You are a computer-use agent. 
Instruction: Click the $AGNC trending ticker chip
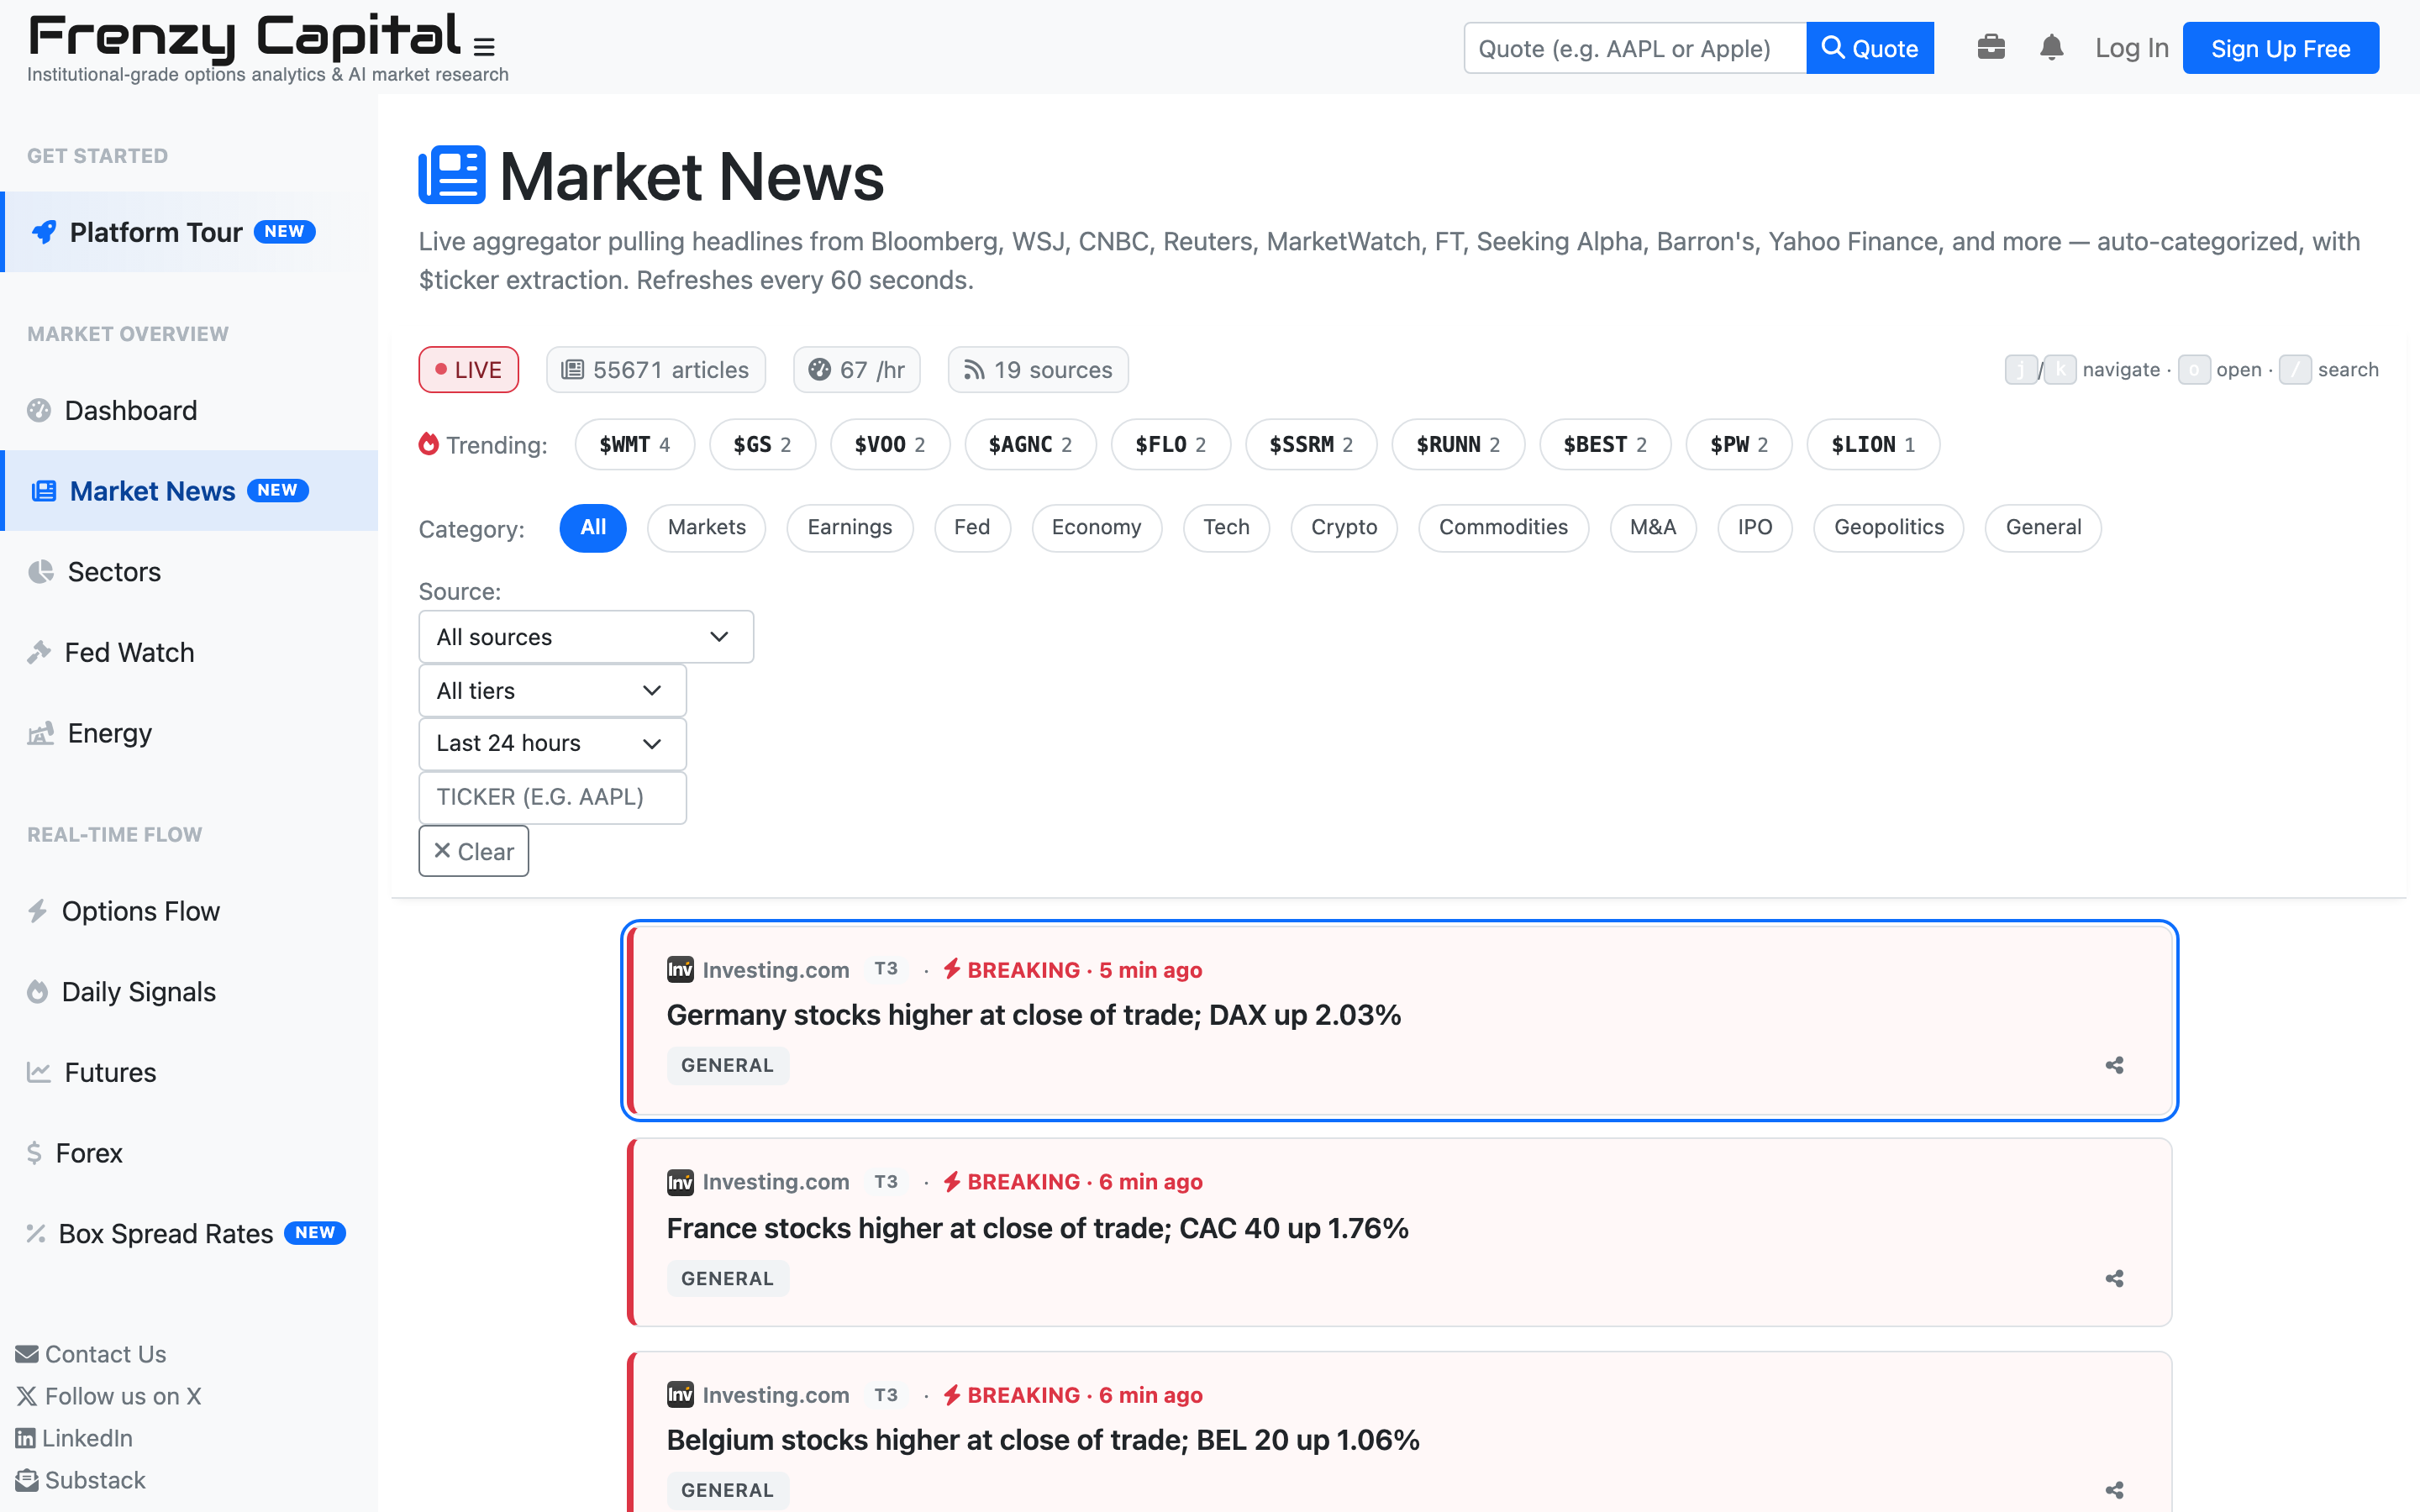1030,444
